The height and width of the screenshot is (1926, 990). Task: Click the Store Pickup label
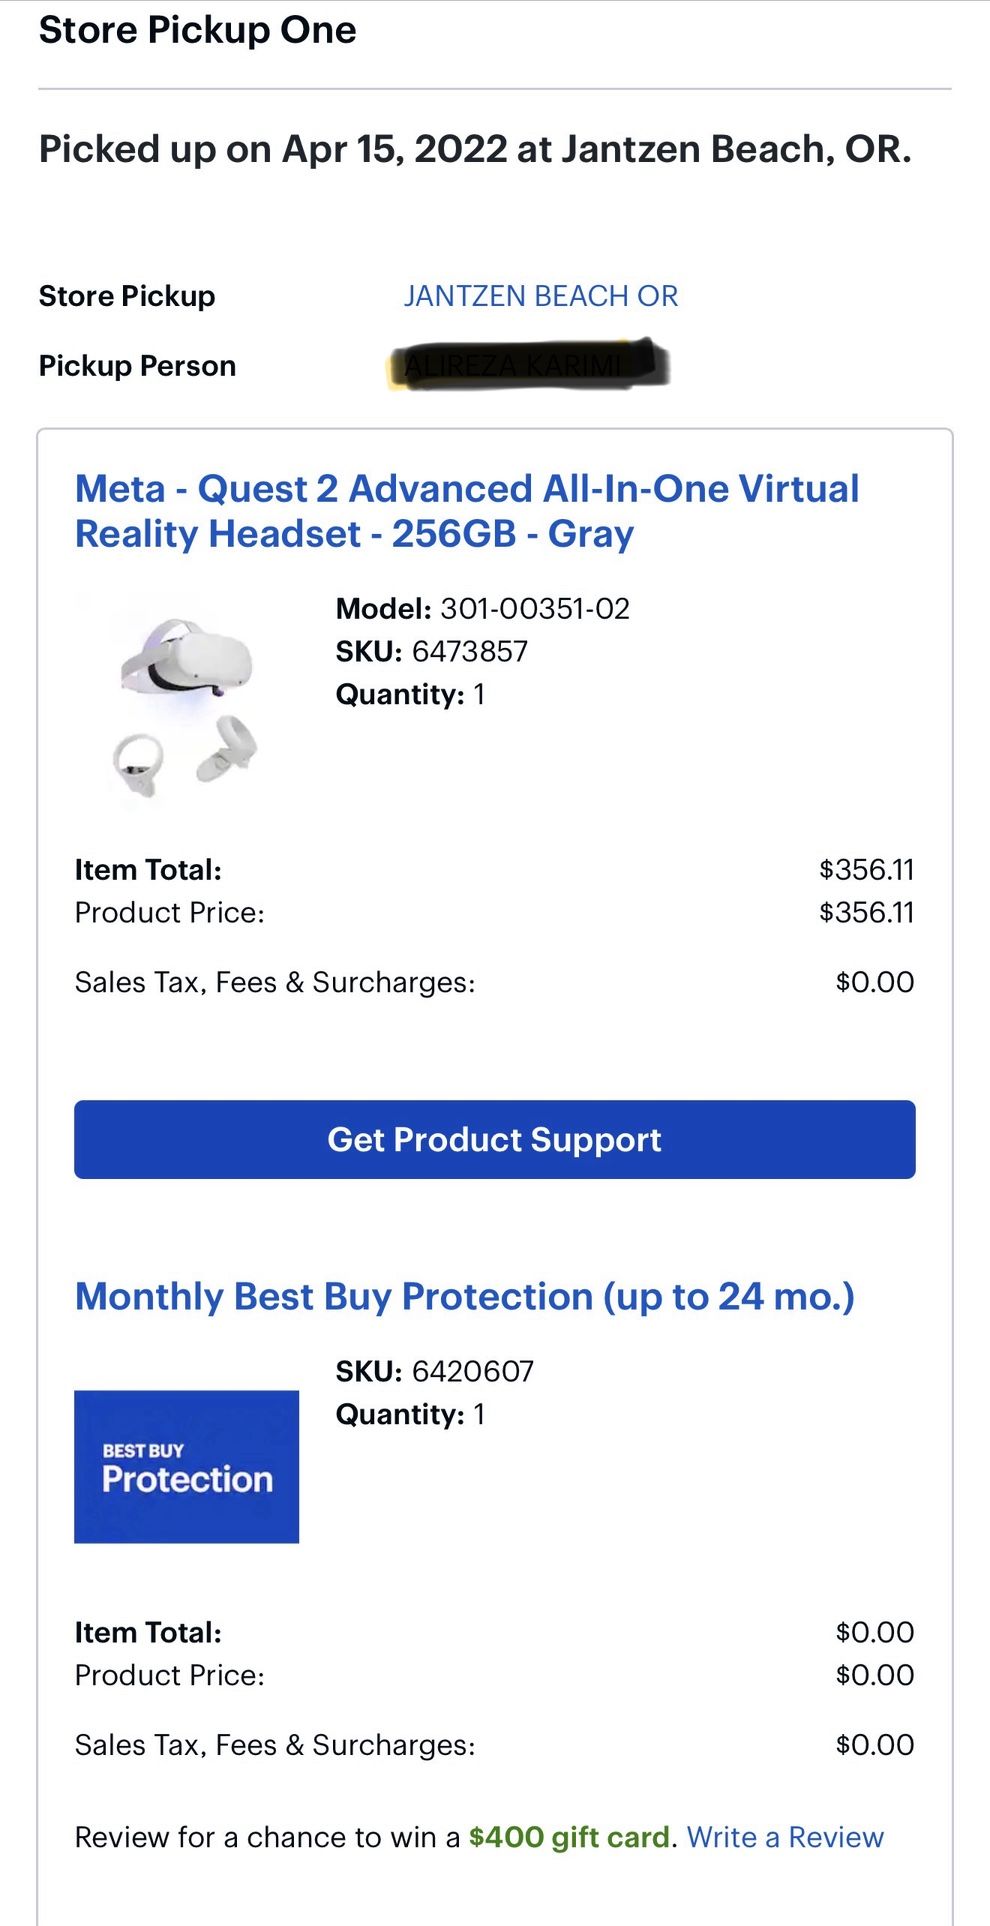click(127, 296)
